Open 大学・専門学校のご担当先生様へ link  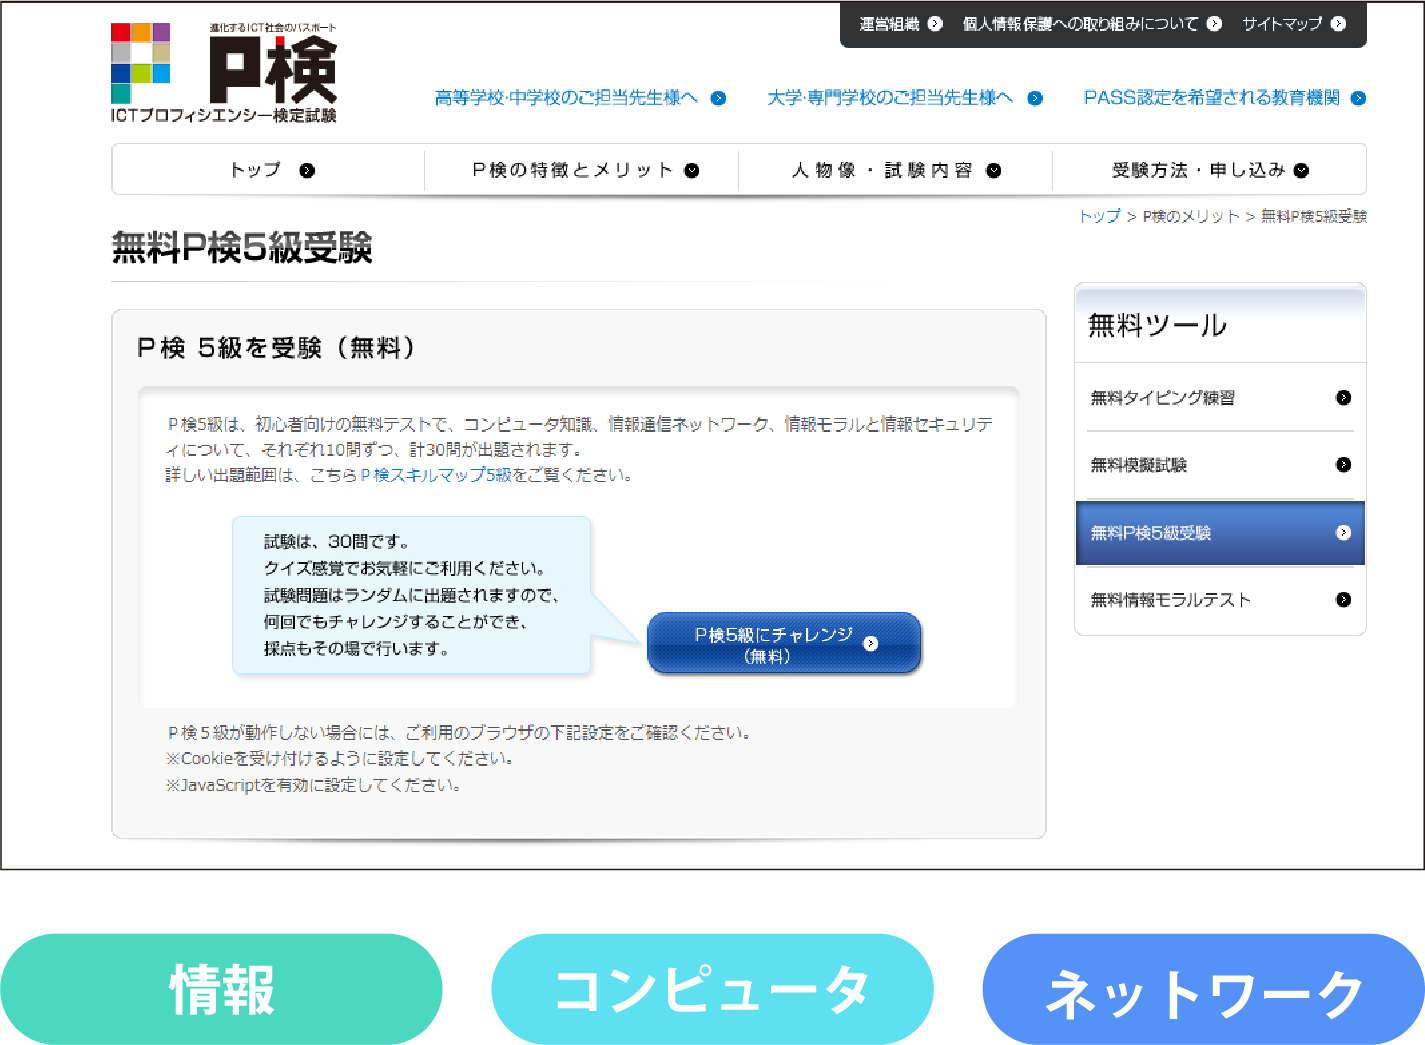[x=890, y=98]
